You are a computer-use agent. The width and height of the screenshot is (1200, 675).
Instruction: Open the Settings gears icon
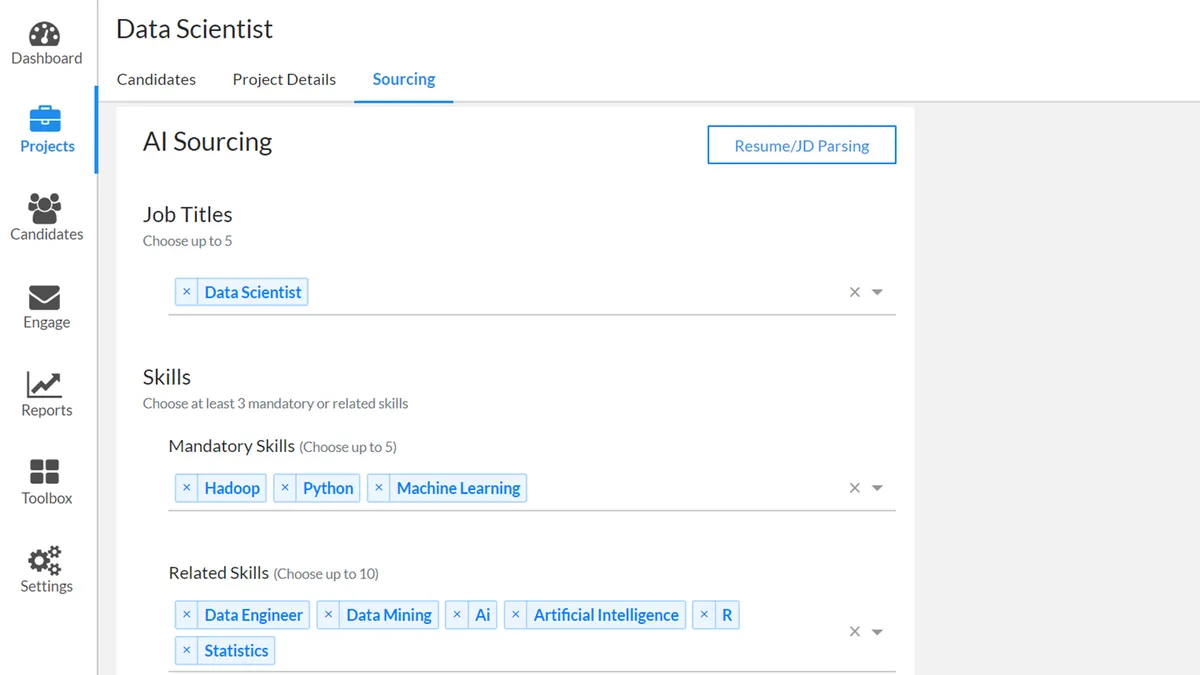[x=45, y=560]
